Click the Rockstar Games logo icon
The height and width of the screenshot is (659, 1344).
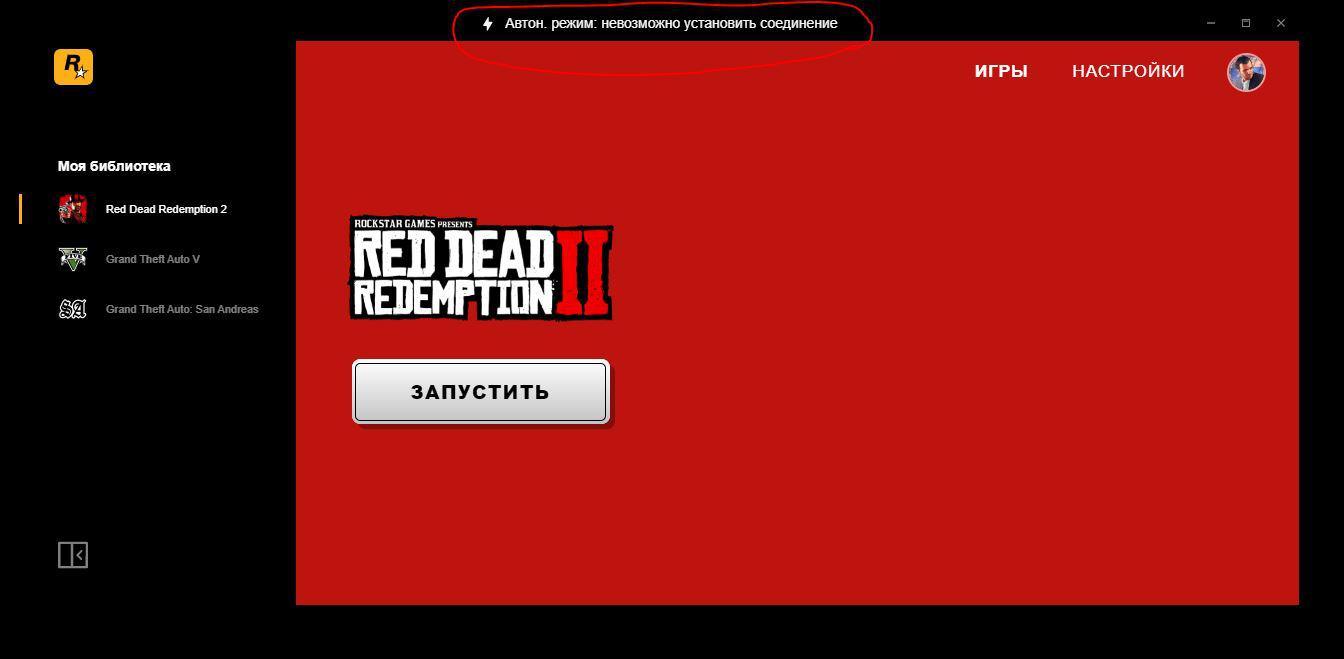[73, 67]
